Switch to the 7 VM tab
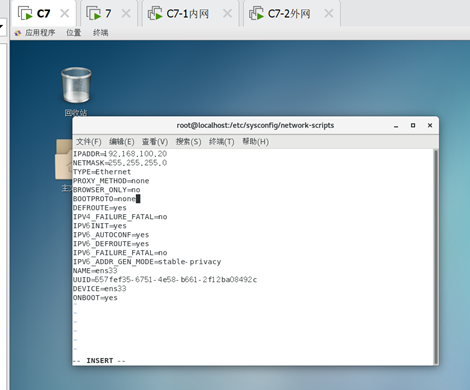The image size is (470, 390). point(108,13)
